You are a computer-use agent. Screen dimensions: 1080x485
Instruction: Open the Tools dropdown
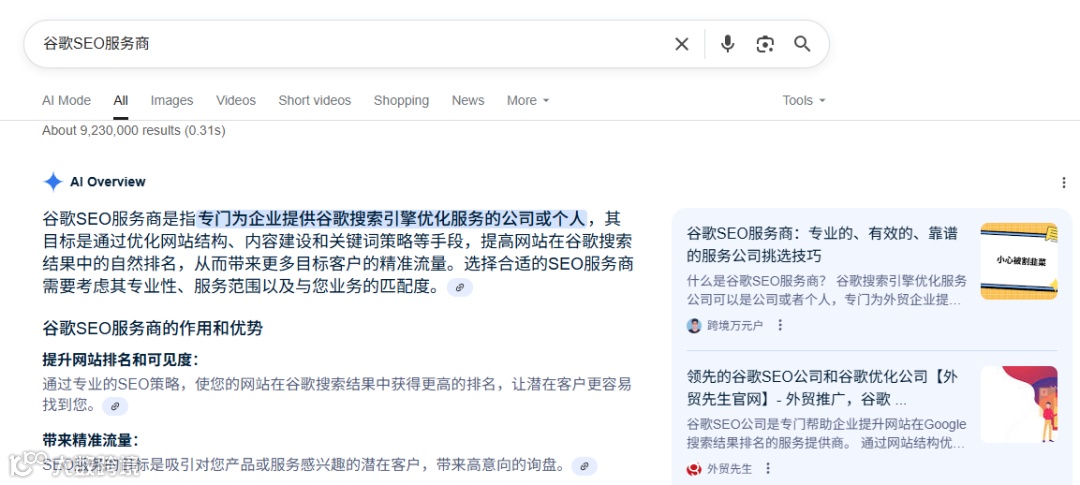coord(803,101)
